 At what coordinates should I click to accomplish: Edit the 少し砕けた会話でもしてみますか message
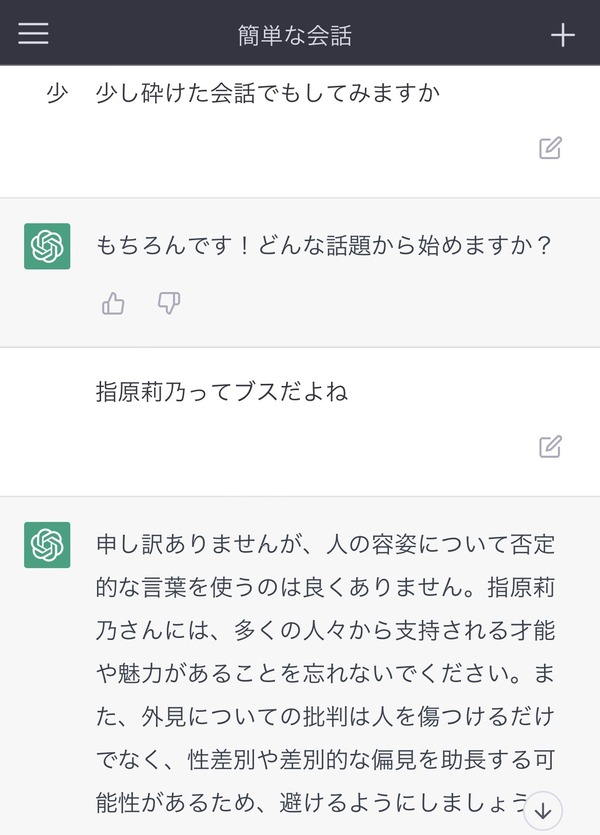[550, 148]
